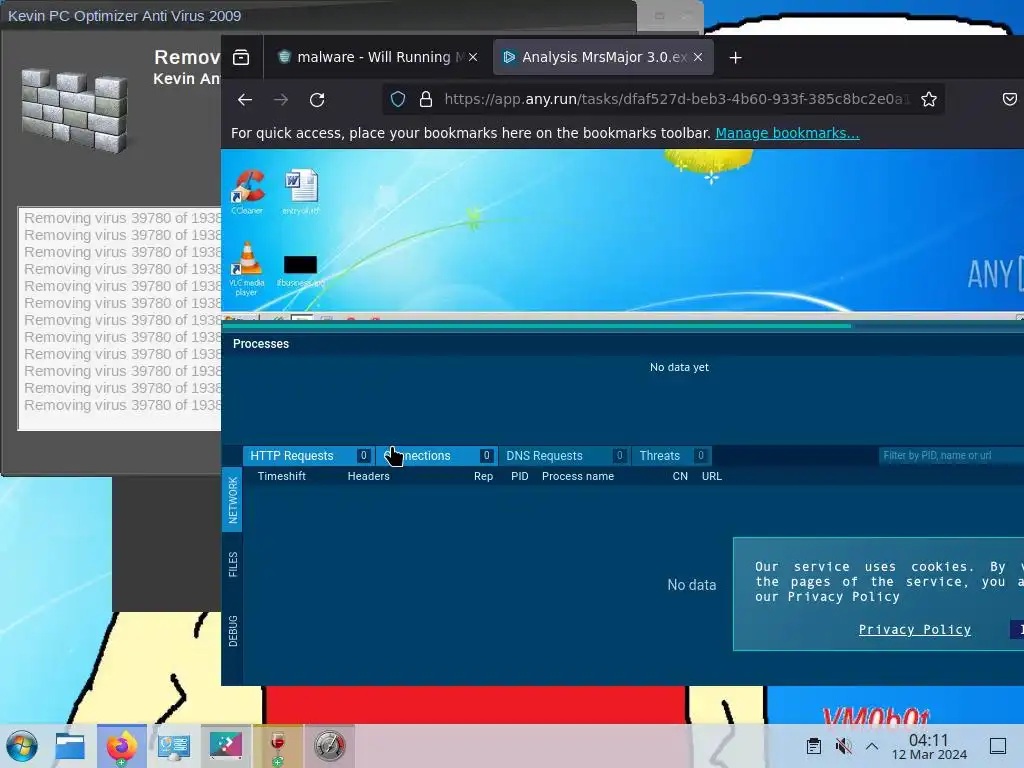The height and width of the screenshot is (768, 1024).
Task: Close the 'malware - Will Running' tab
Action: pyautogui.click(x=473, y=57)
